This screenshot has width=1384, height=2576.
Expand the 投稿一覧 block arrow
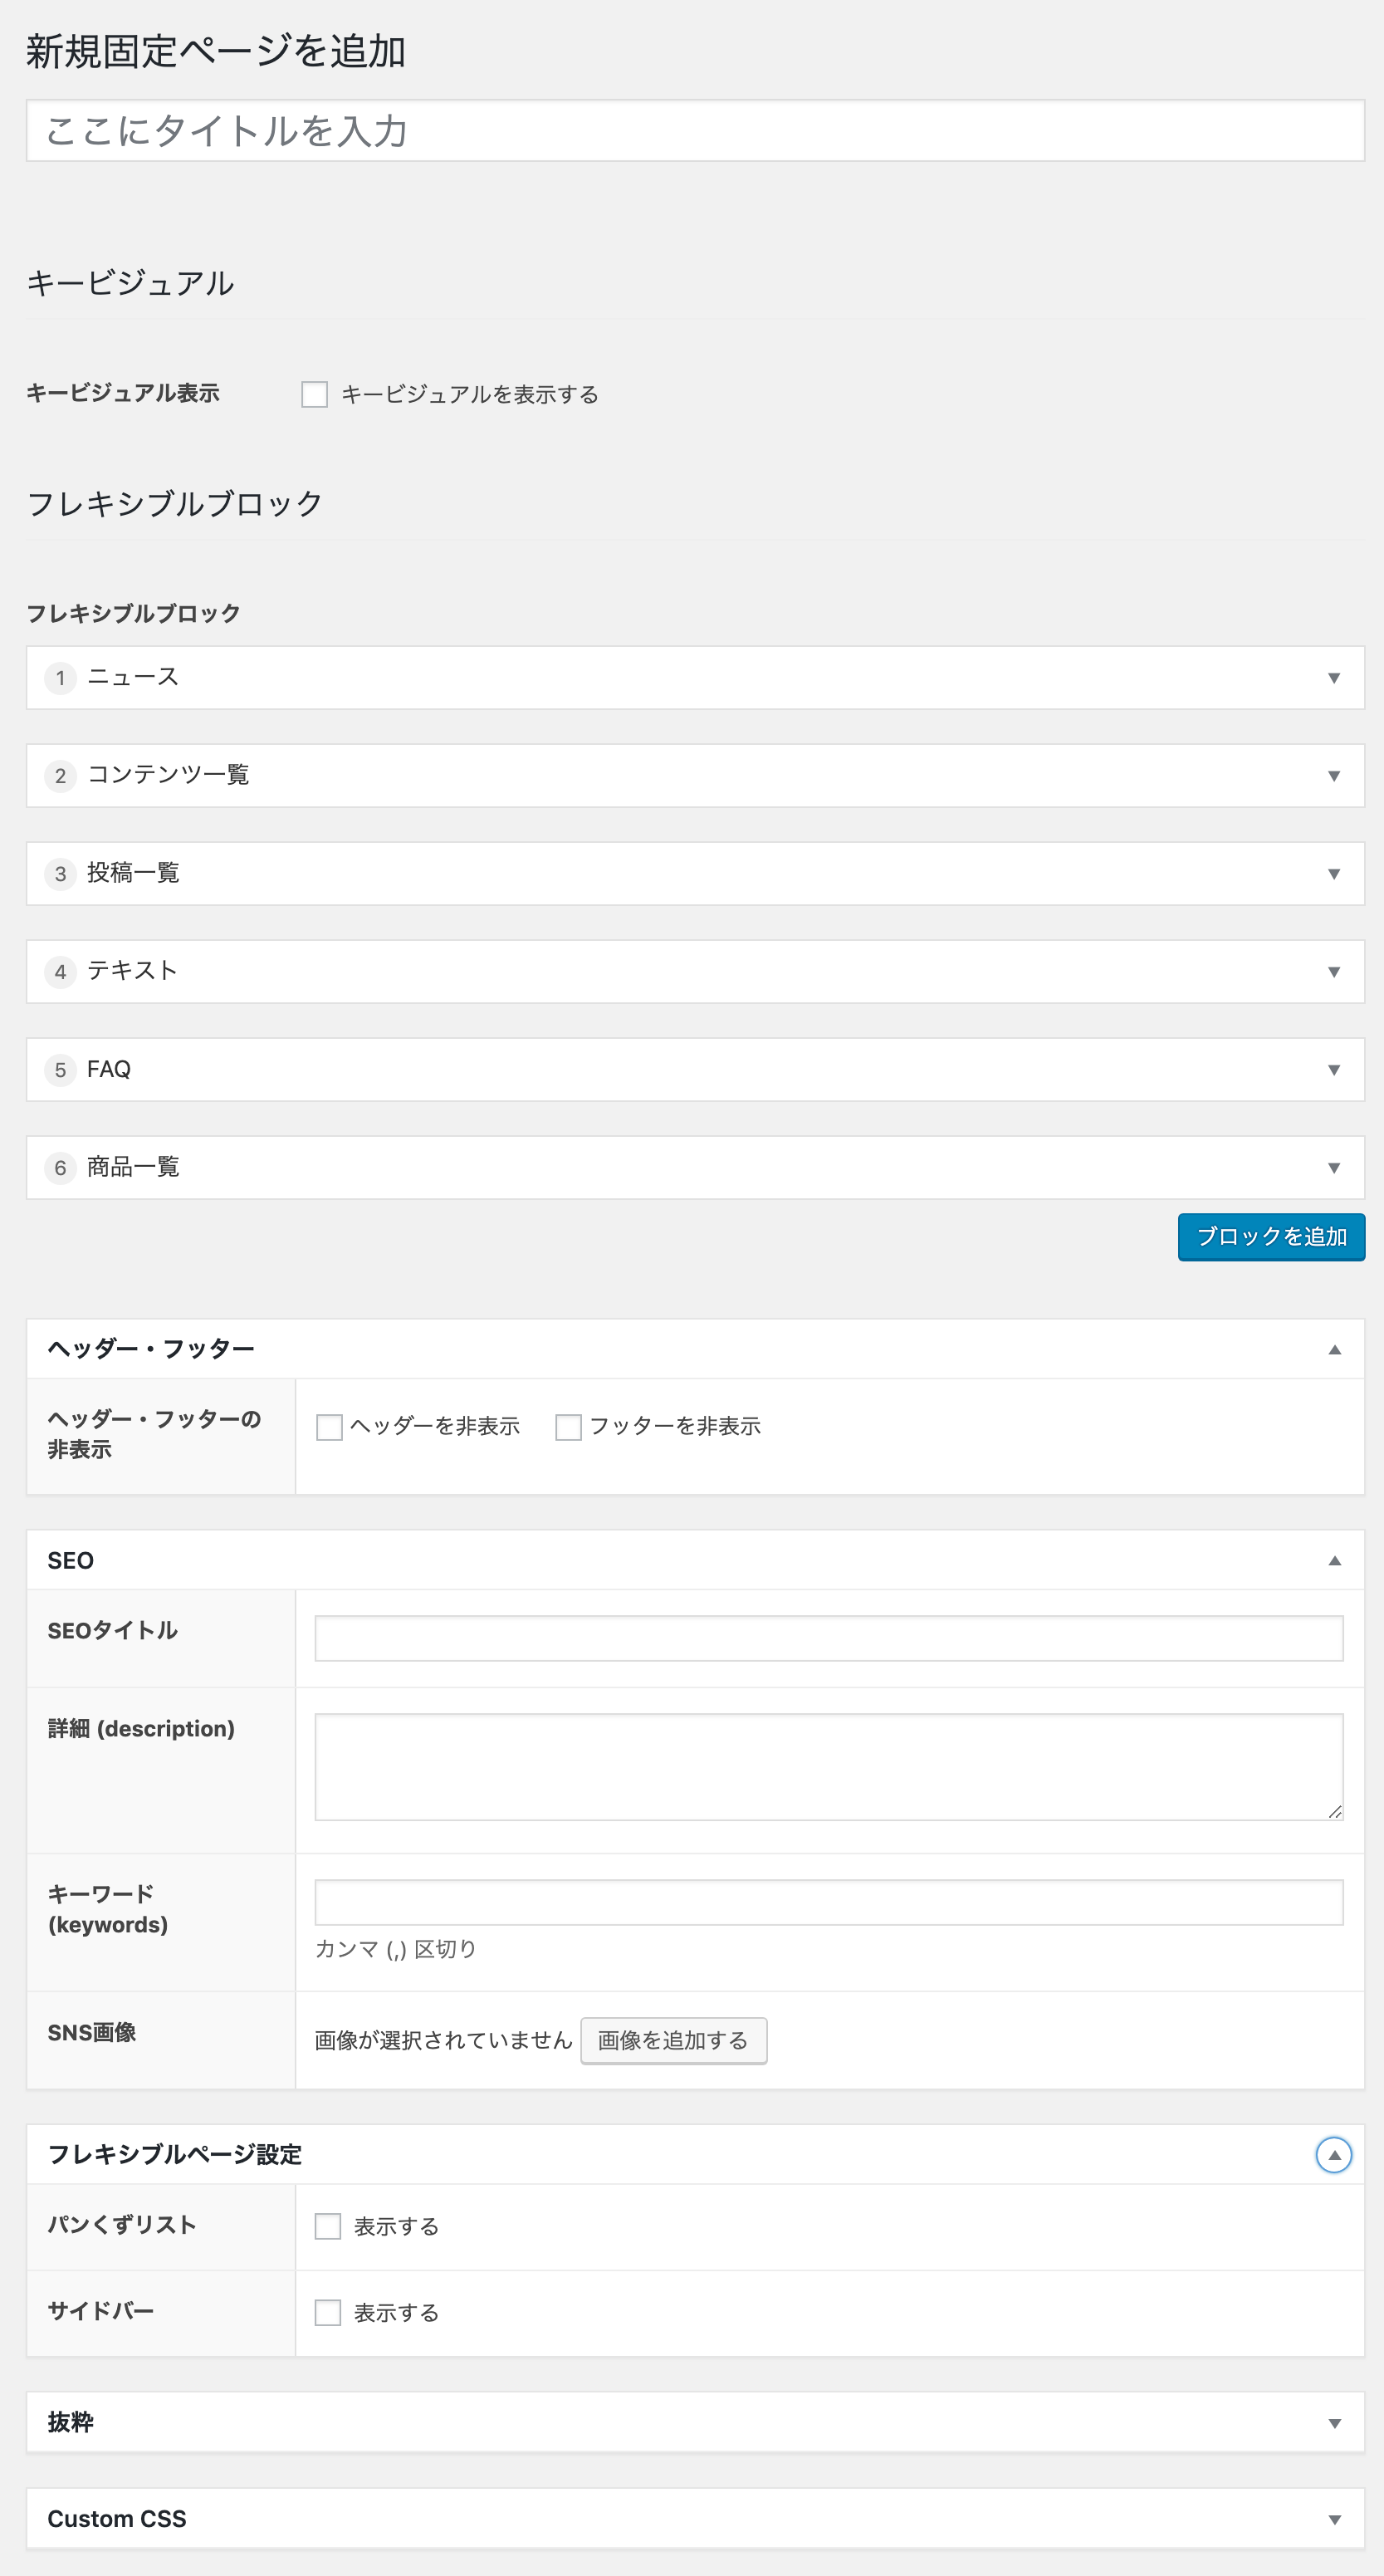point(1333,874)
